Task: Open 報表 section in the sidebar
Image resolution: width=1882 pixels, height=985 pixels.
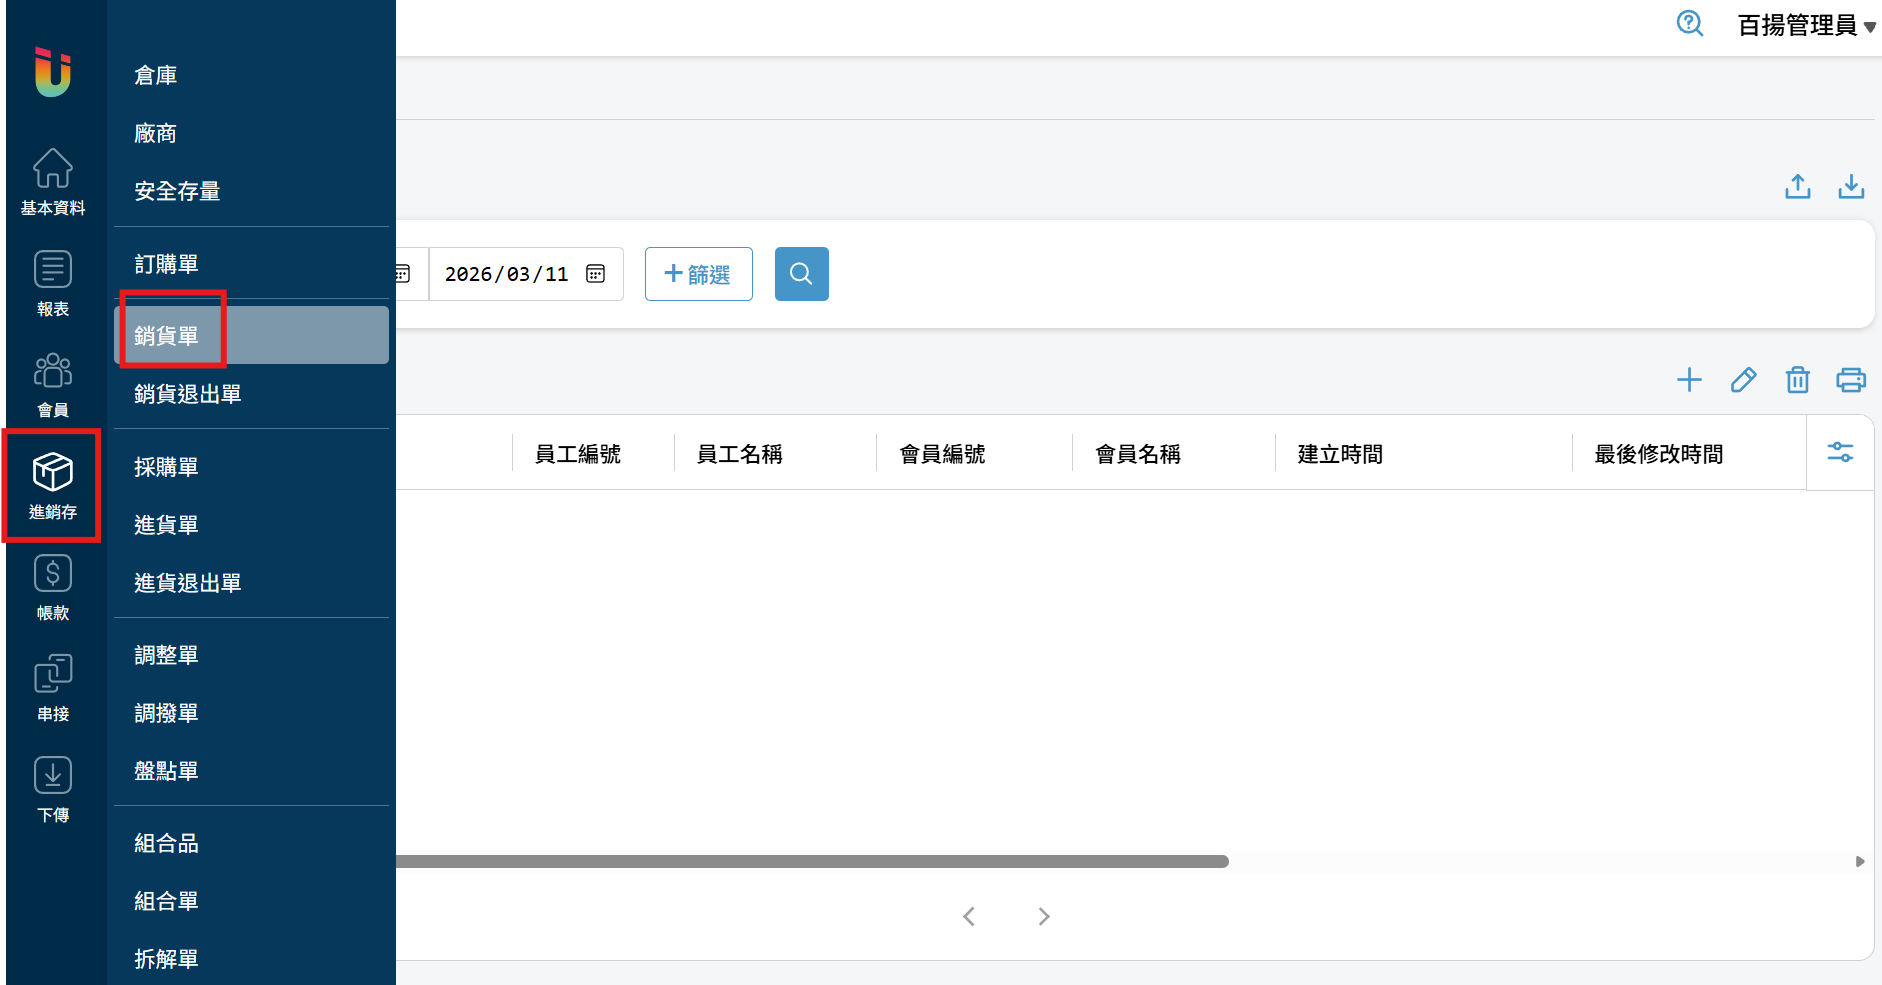Action: point(53,283)
